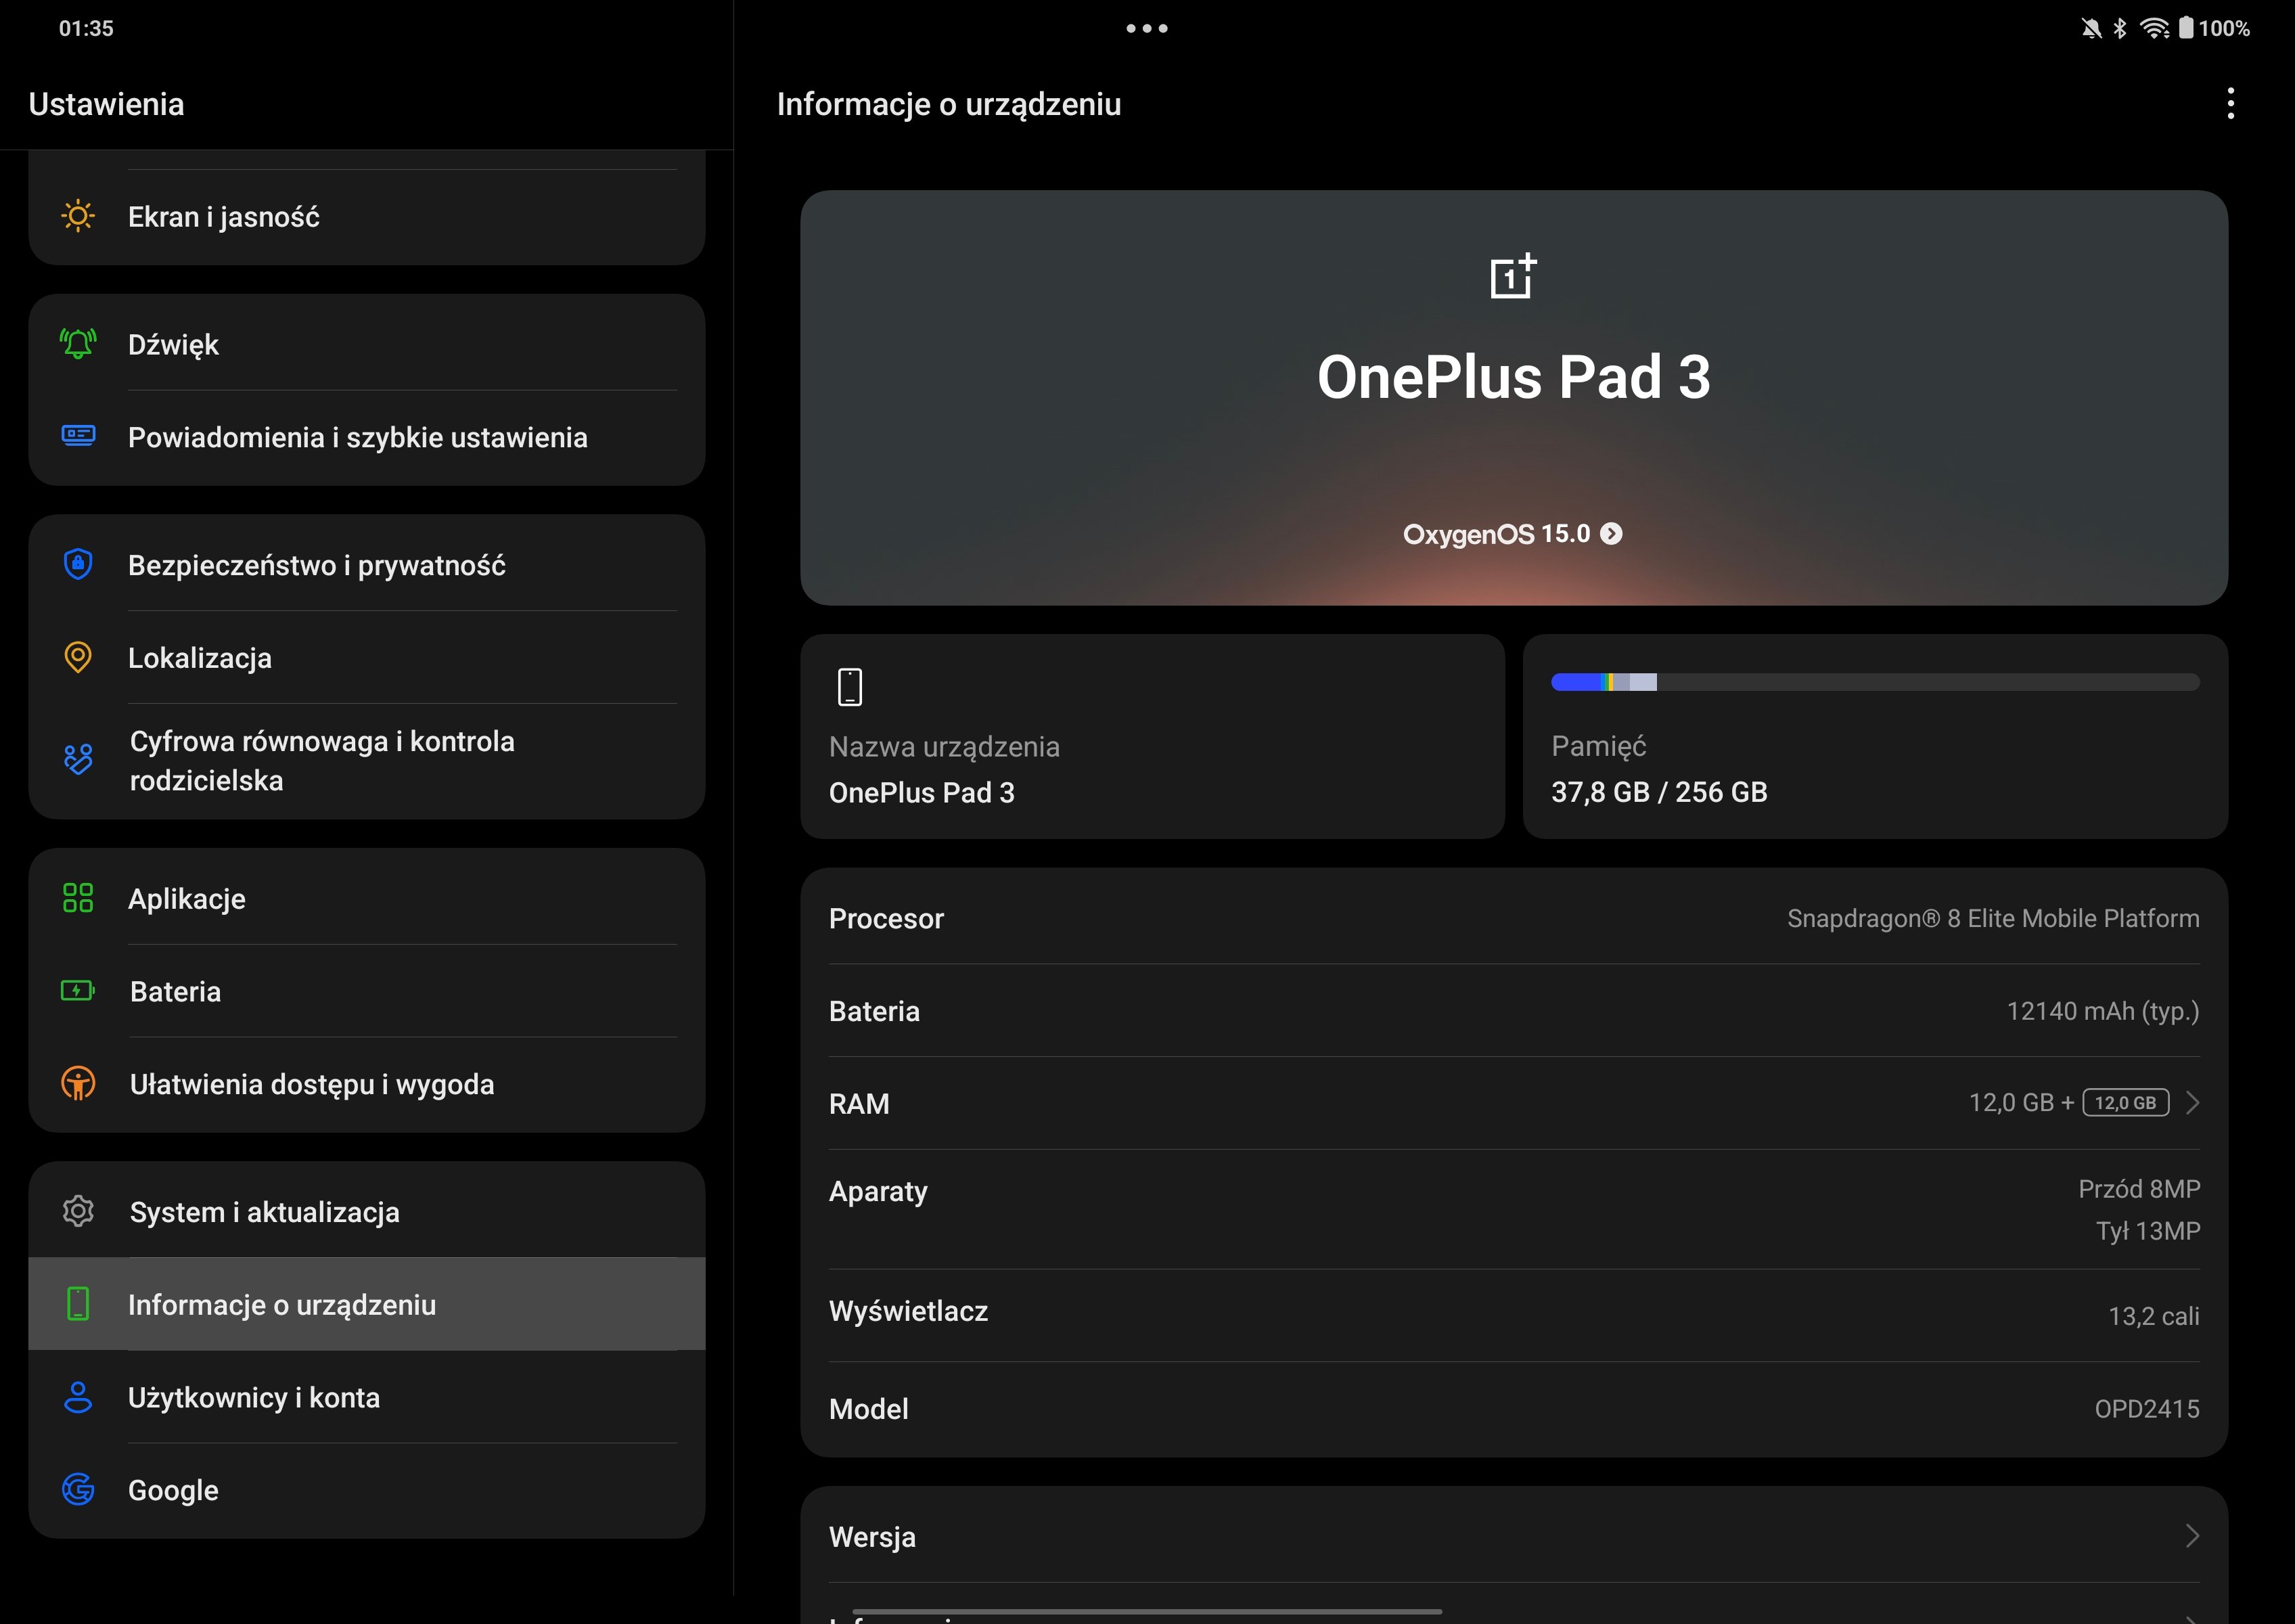The image size is (2295, 1624).
Task: Select Bateria in the sidebar
Action: point(367,991)
